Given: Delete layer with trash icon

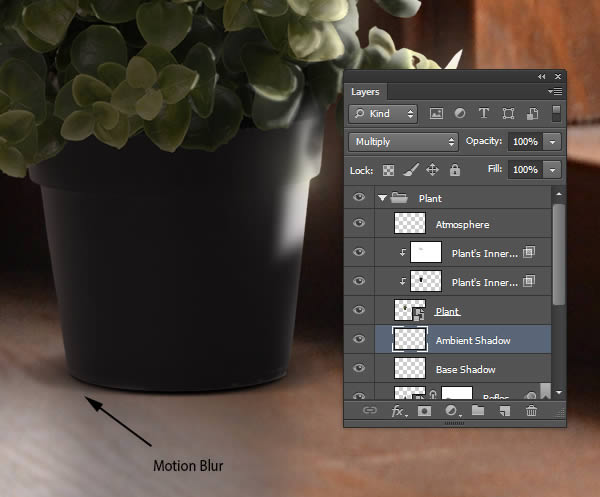Looking at the screenshot, I should click(531, 411).
